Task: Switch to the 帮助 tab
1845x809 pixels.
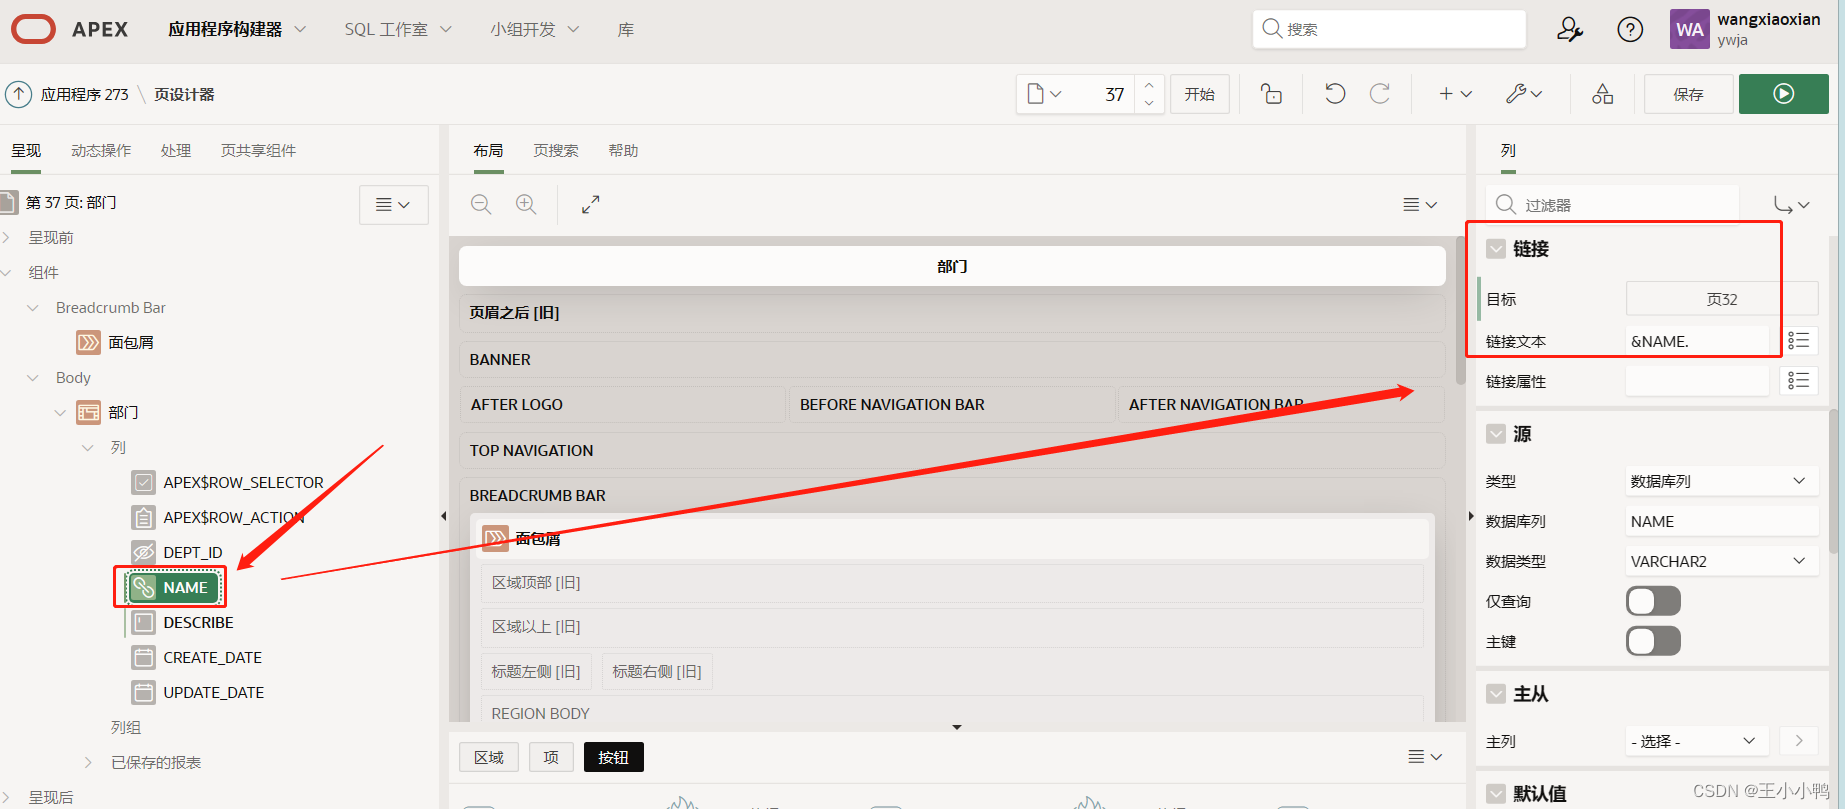Action: (623, 150)
